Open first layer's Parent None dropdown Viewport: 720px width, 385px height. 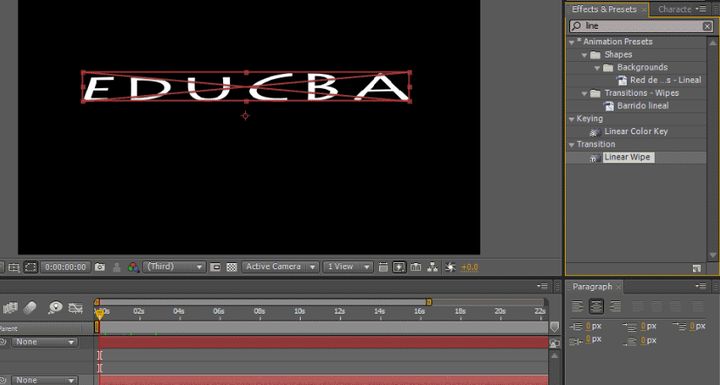[x=44, y=342]
